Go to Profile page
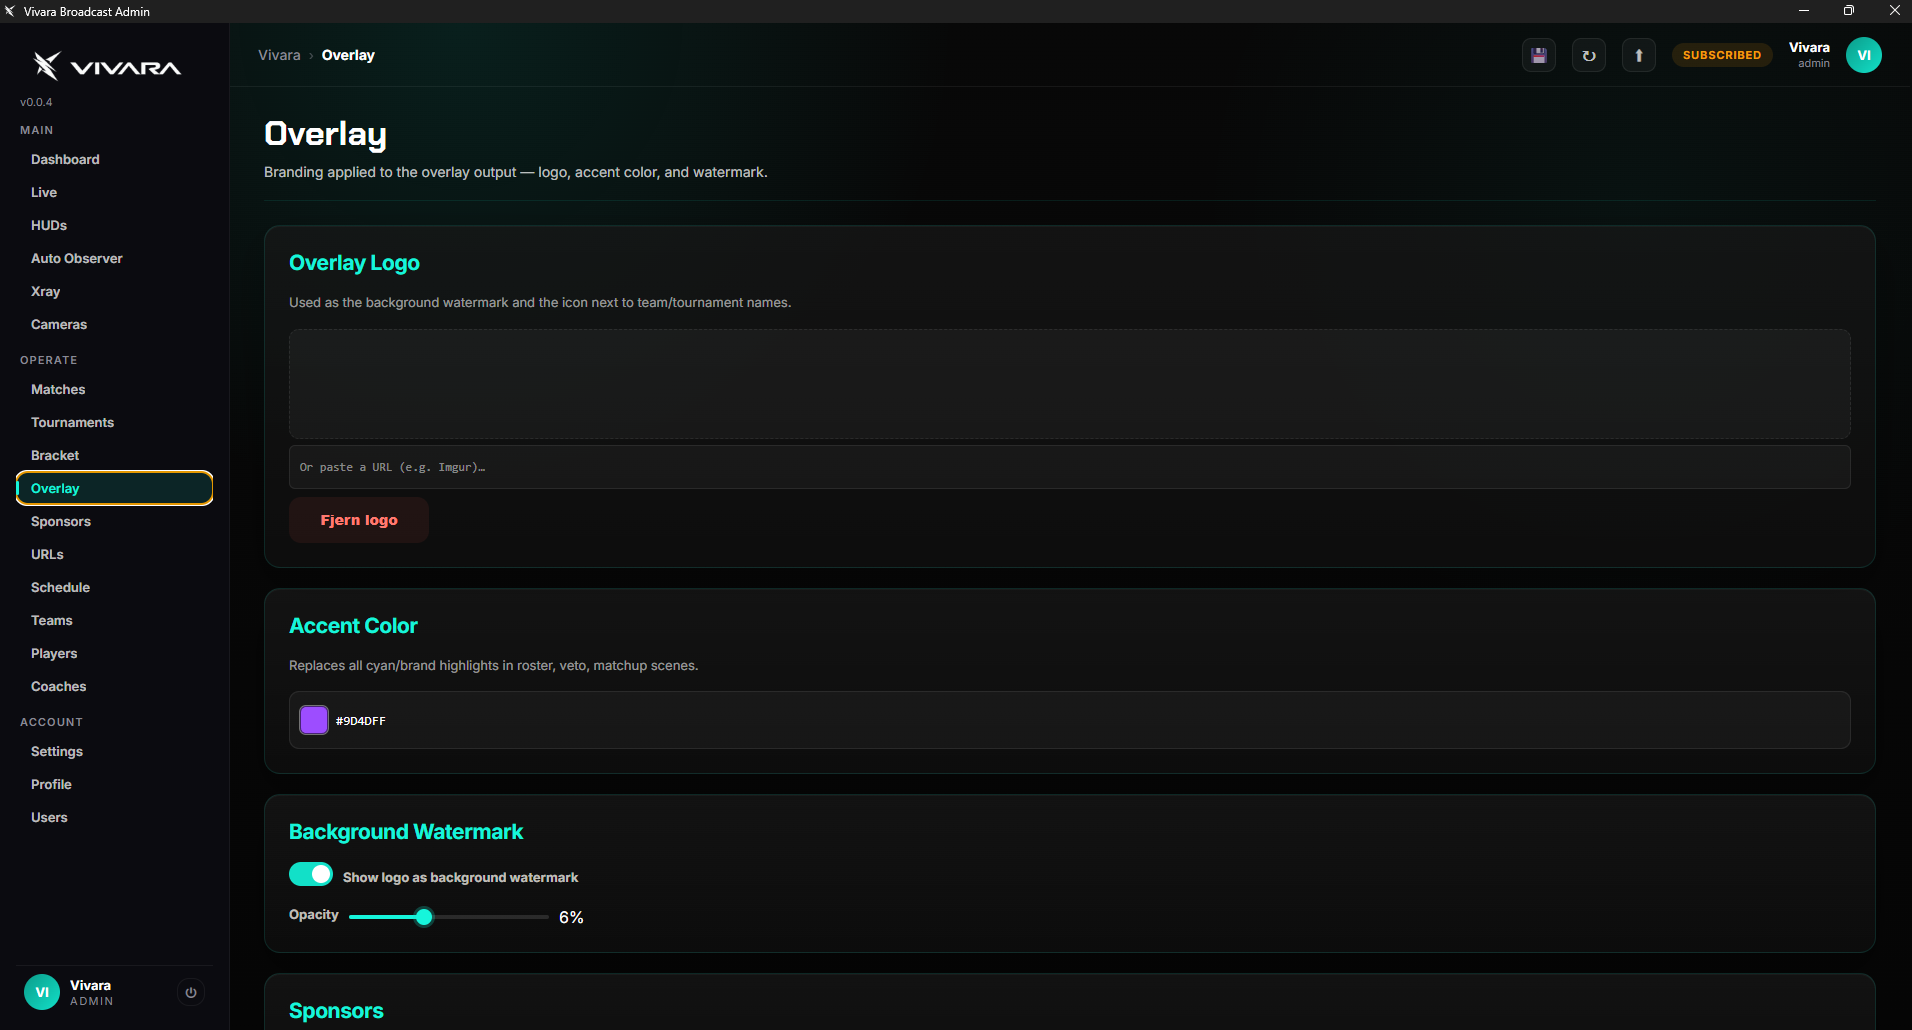1912x1030 pixels. point(115,784)
